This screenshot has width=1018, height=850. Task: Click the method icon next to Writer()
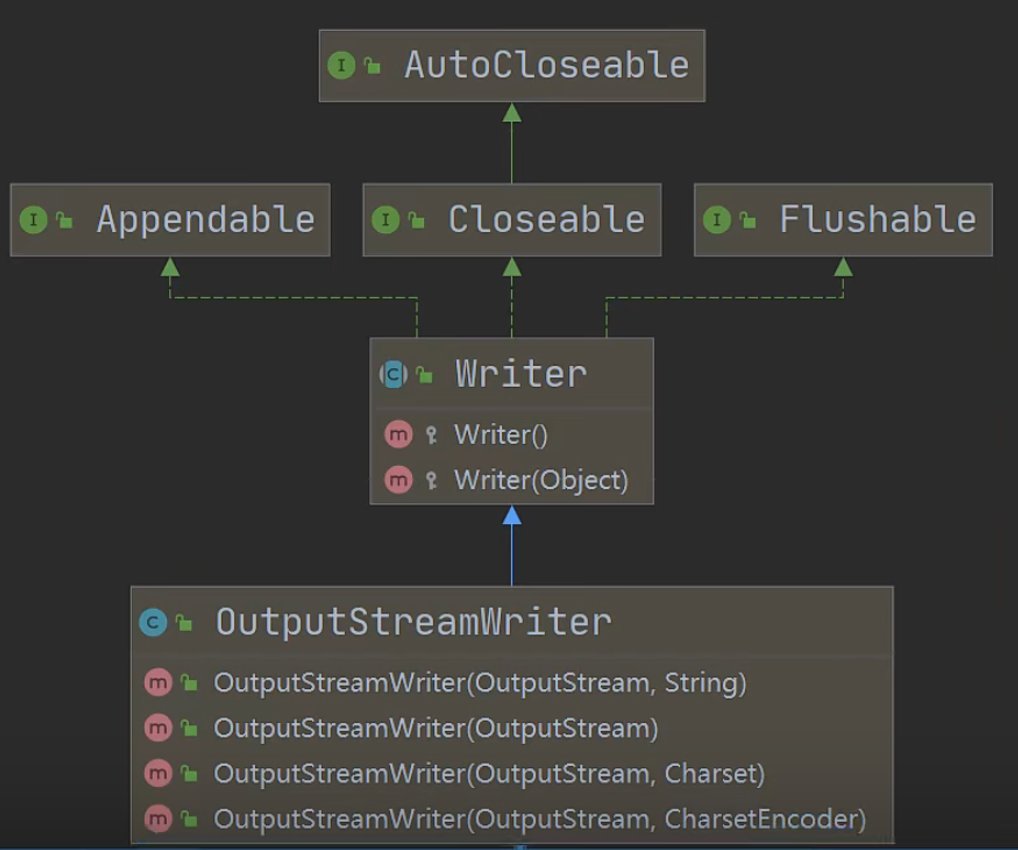(399, 434)
